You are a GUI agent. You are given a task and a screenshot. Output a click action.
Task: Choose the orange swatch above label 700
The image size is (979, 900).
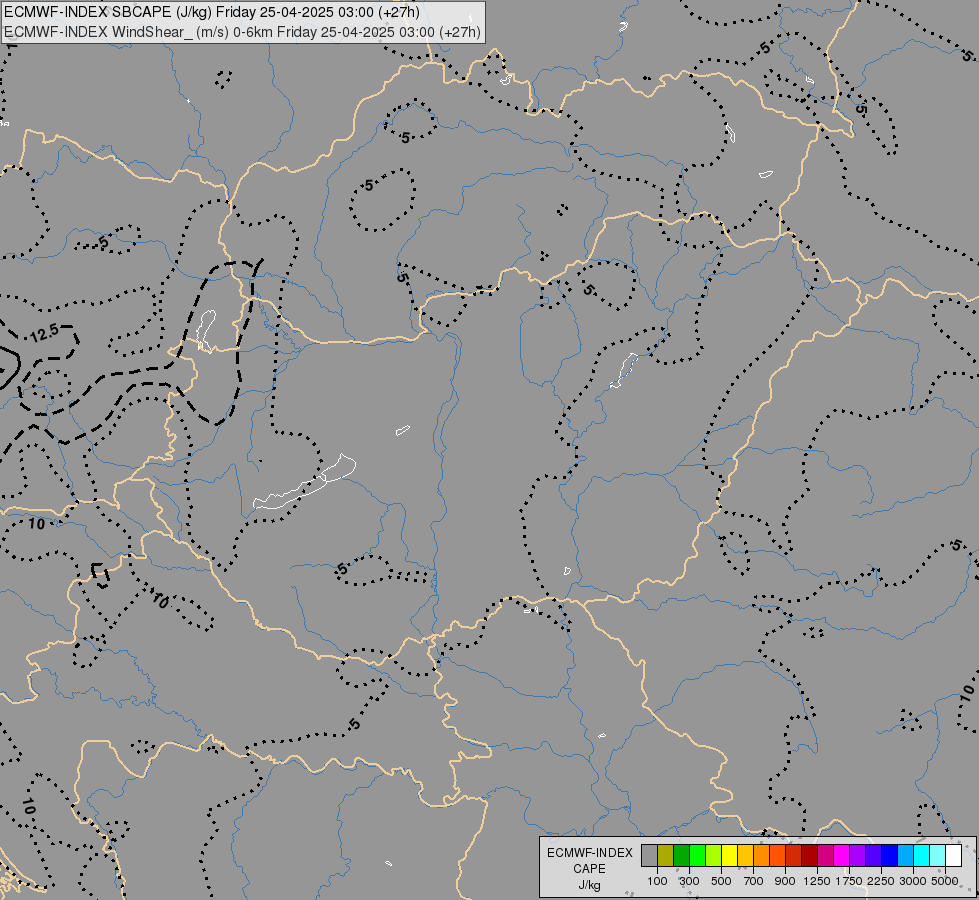762,856
